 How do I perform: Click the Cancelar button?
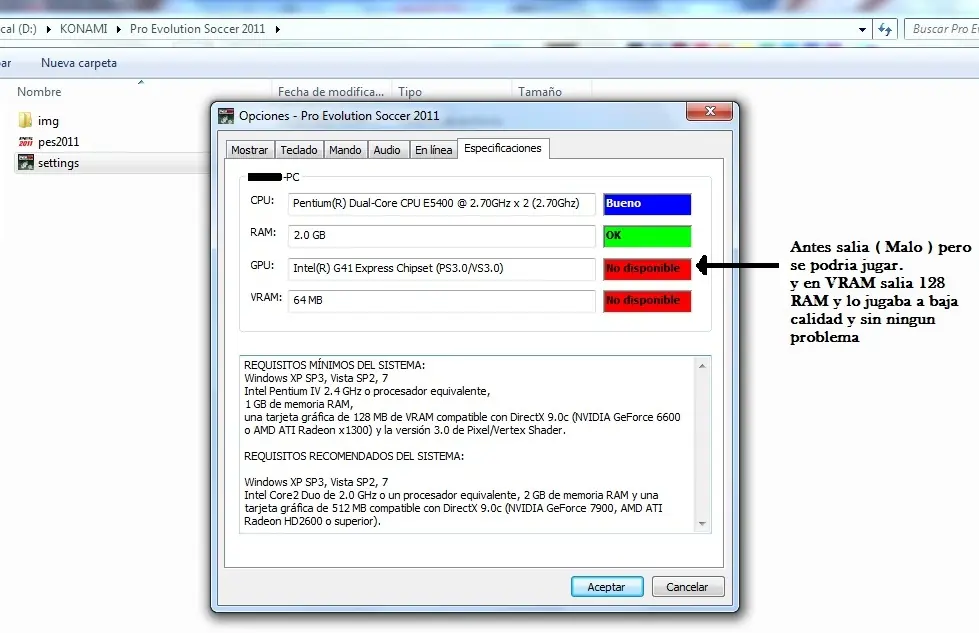[687, 587]
